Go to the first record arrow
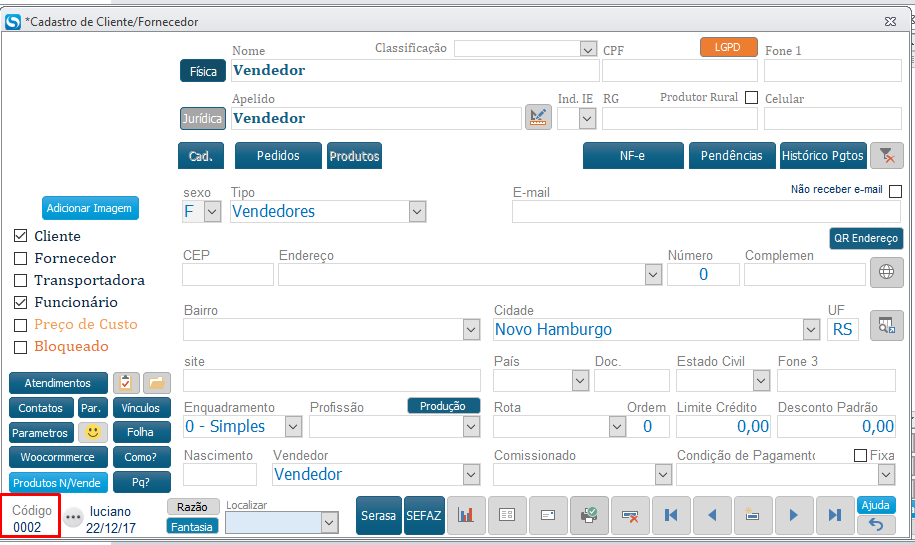Image resolution: width=915 pixels, height=545 pixels. pyautogui.click(x=671, y=515)
